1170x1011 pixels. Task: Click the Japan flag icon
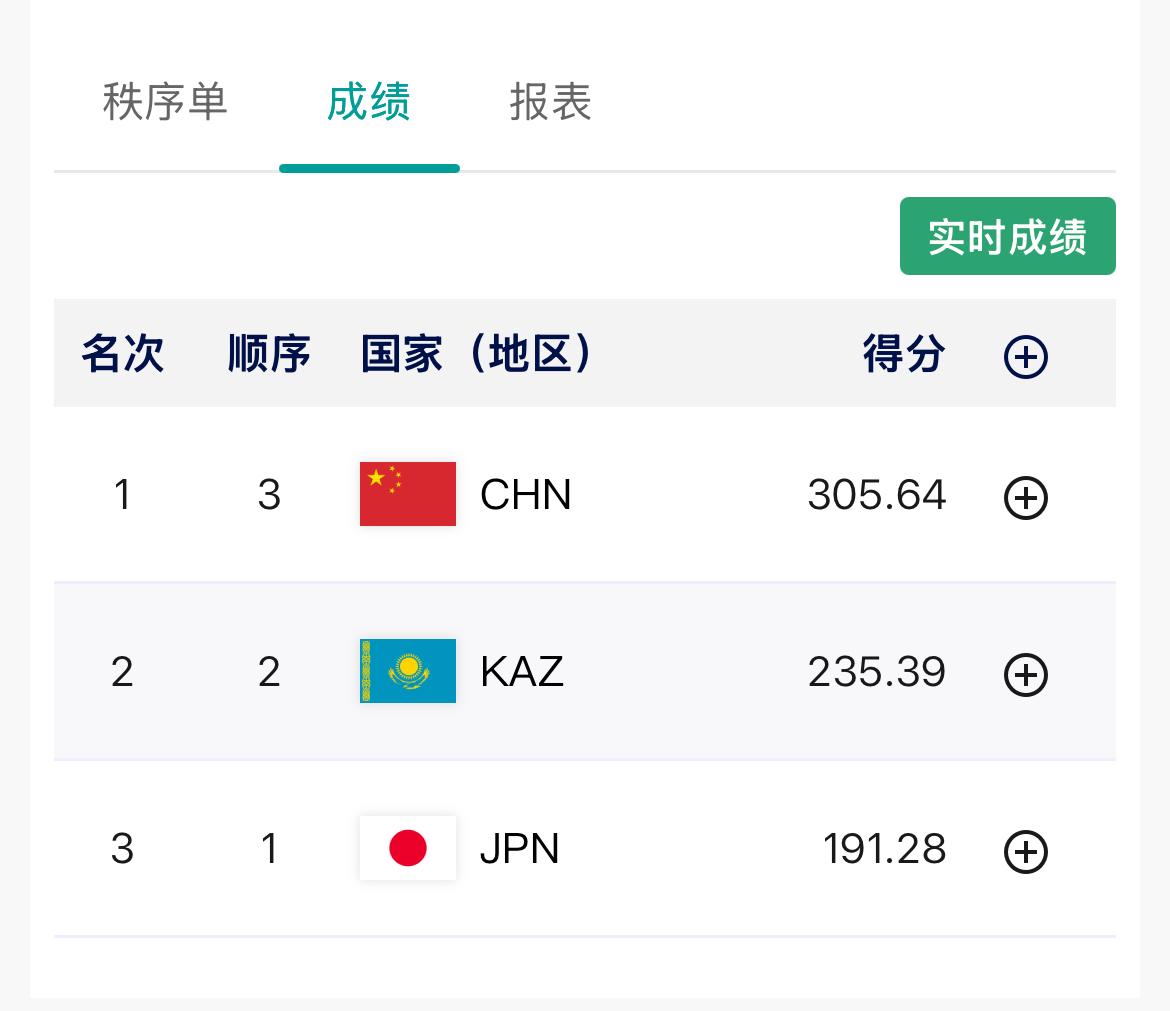(408, 848)
